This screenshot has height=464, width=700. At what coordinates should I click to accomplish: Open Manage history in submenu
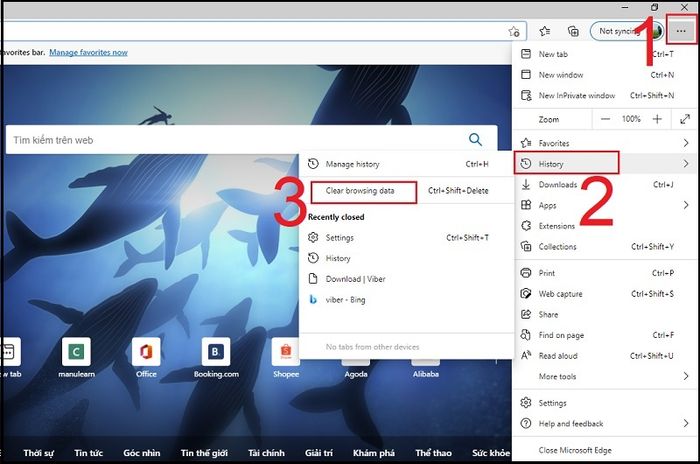pos(406,164)
